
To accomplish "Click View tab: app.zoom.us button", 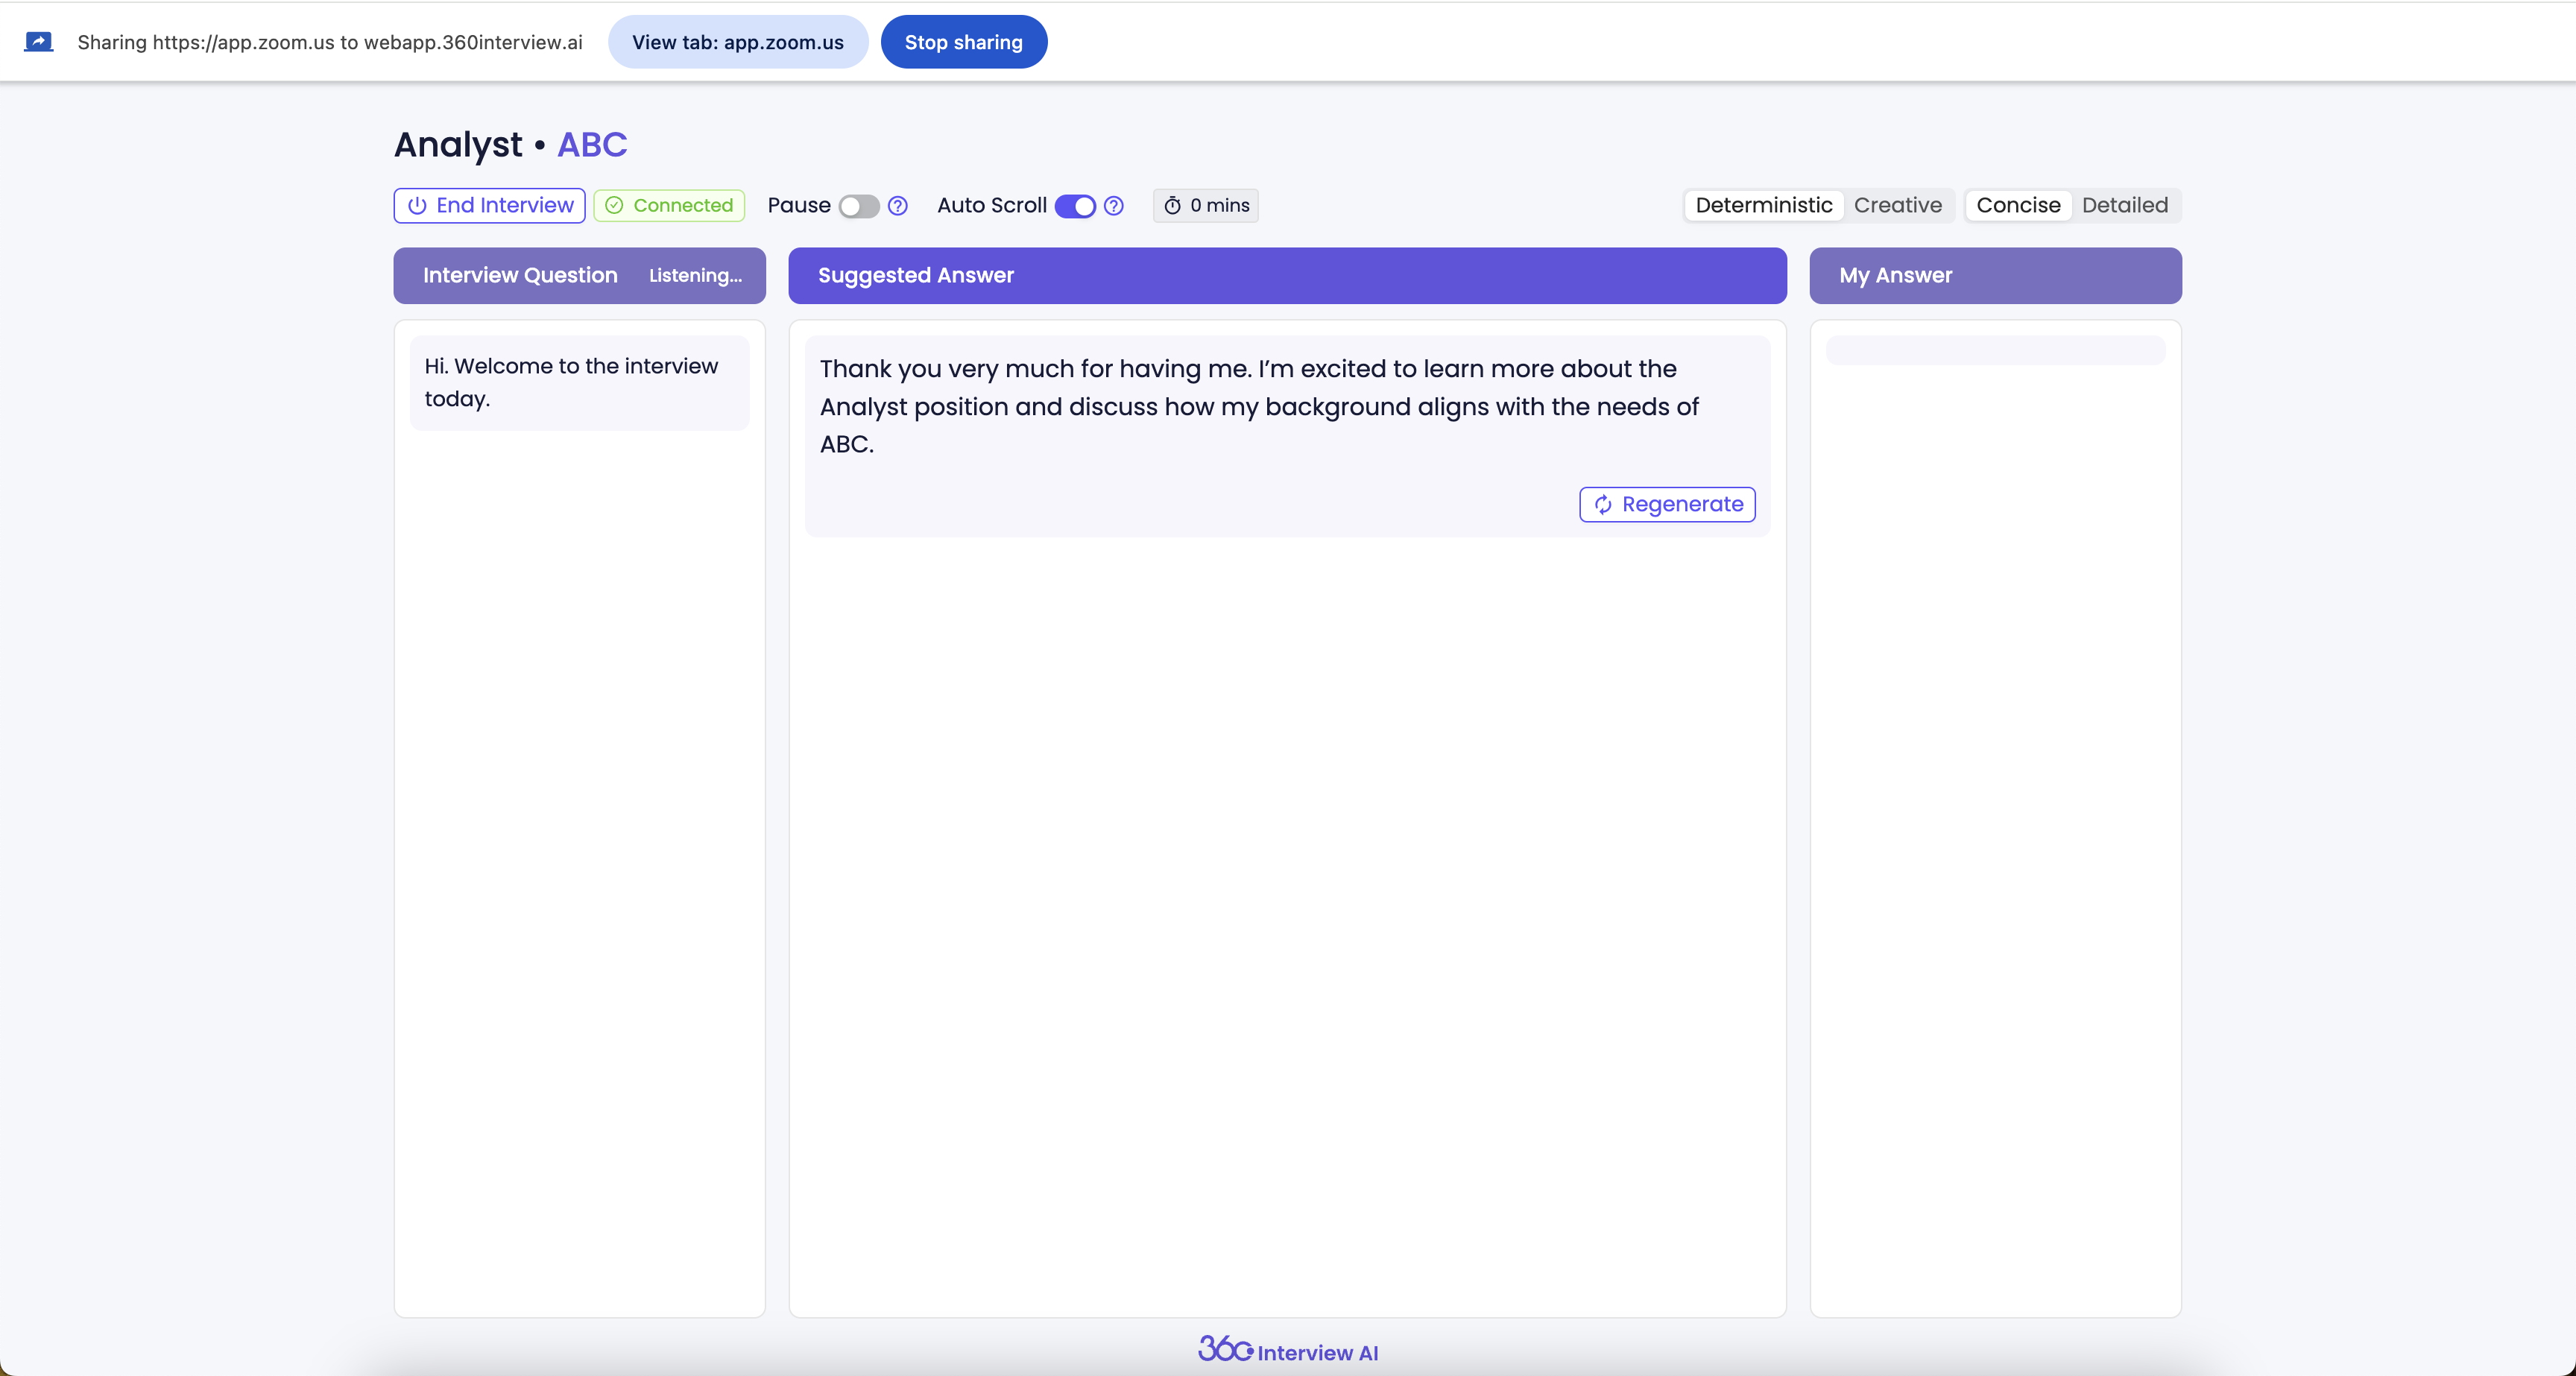I will 738,42.
